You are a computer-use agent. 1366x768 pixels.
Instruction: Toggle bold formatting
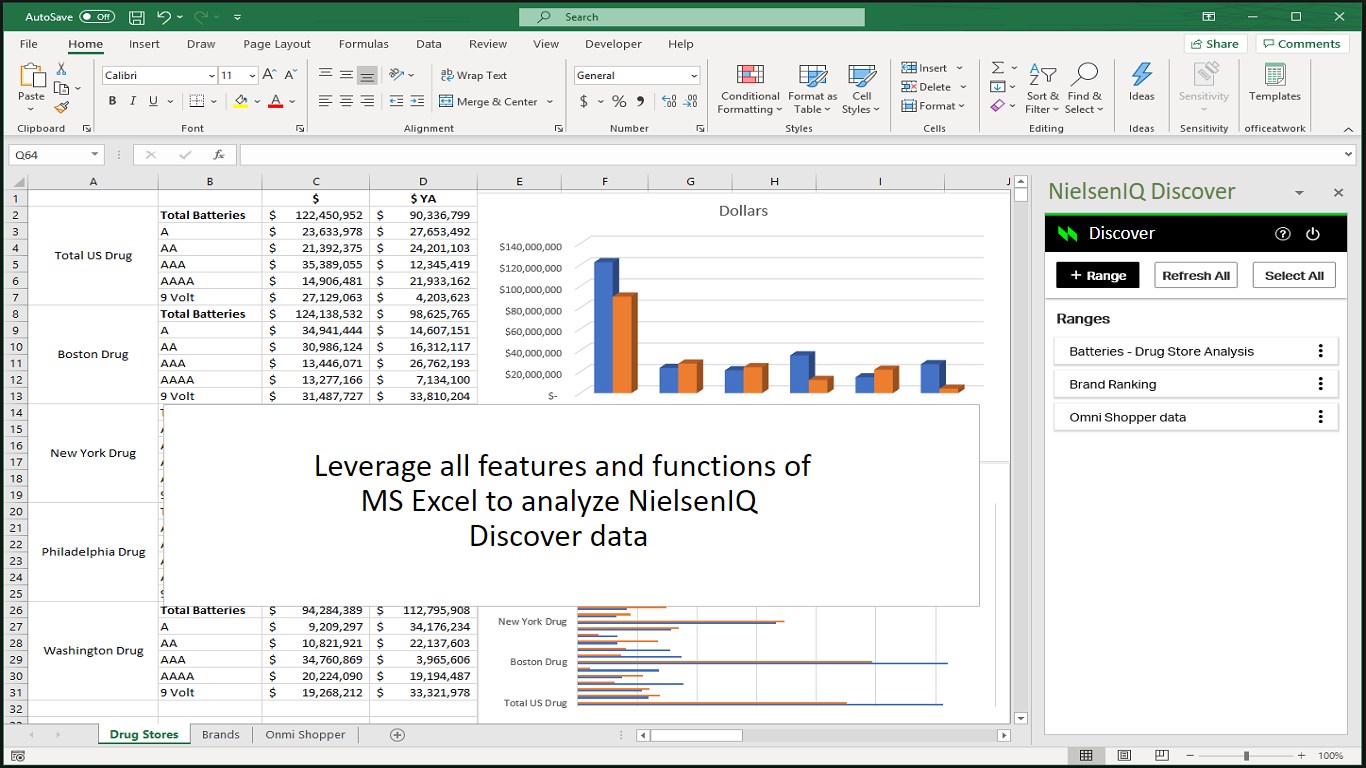coord(112,101)
